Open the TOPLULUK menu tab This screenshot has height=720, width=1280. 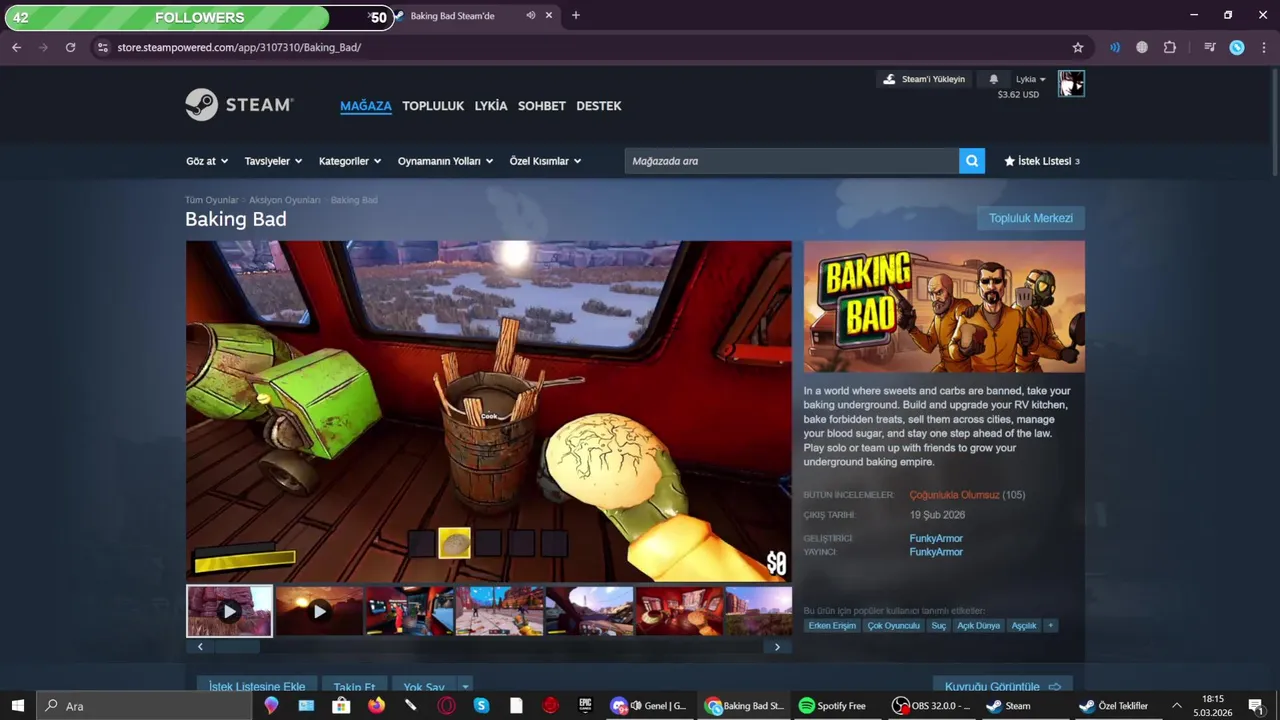(x=433, y=105)
